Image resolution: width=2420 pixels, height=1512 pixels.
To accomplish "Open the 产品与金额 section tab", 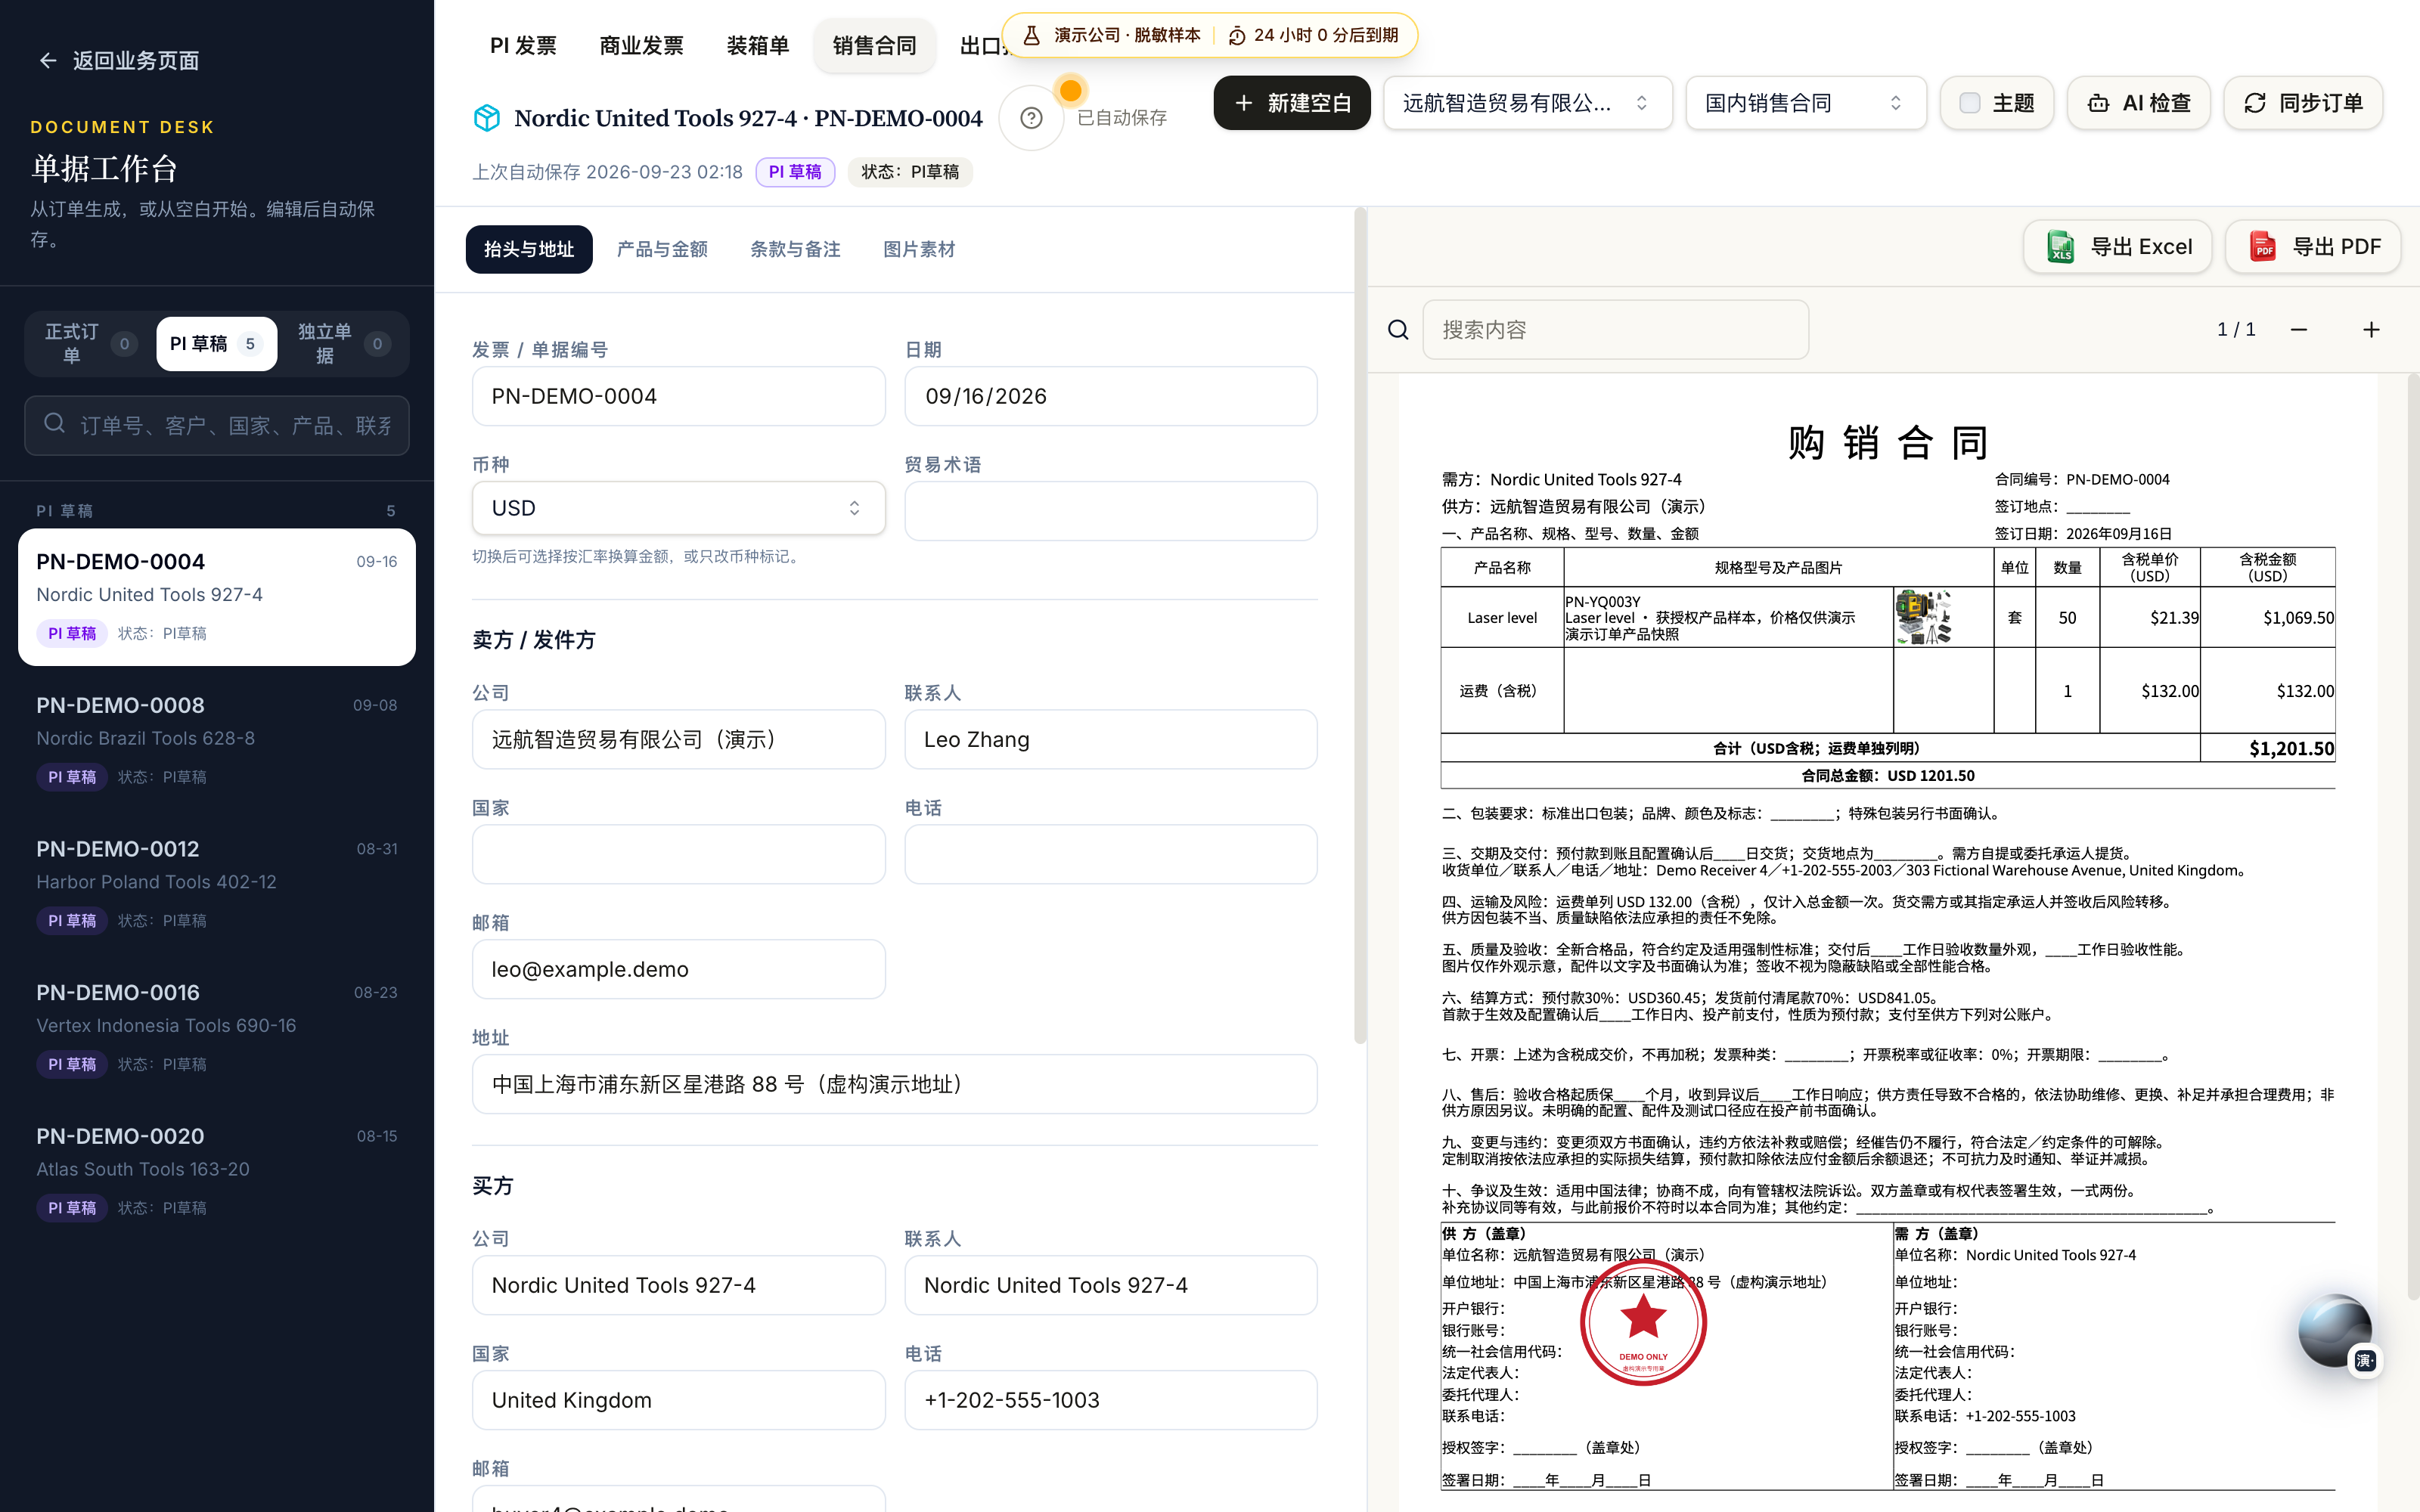I will [662, 249].
